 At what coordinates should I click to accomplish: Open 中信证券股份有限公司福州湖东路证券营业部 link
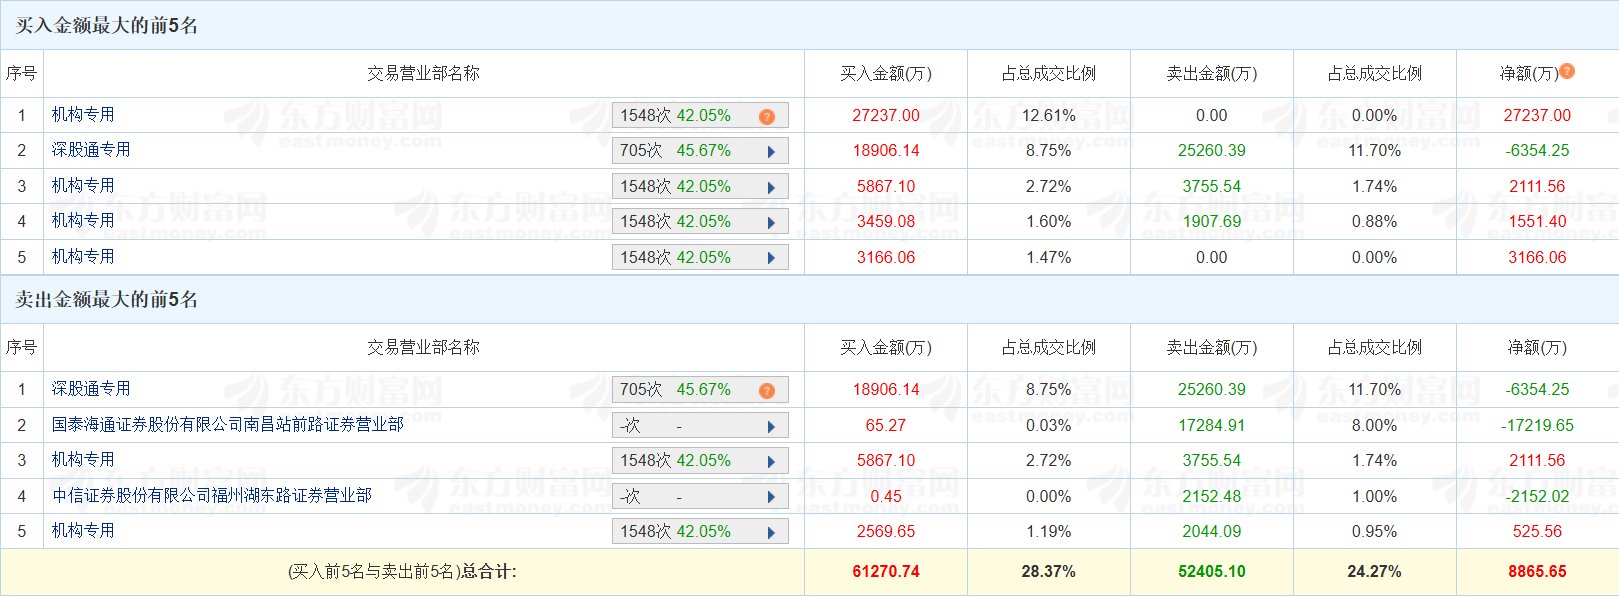(x=212, y=496)
